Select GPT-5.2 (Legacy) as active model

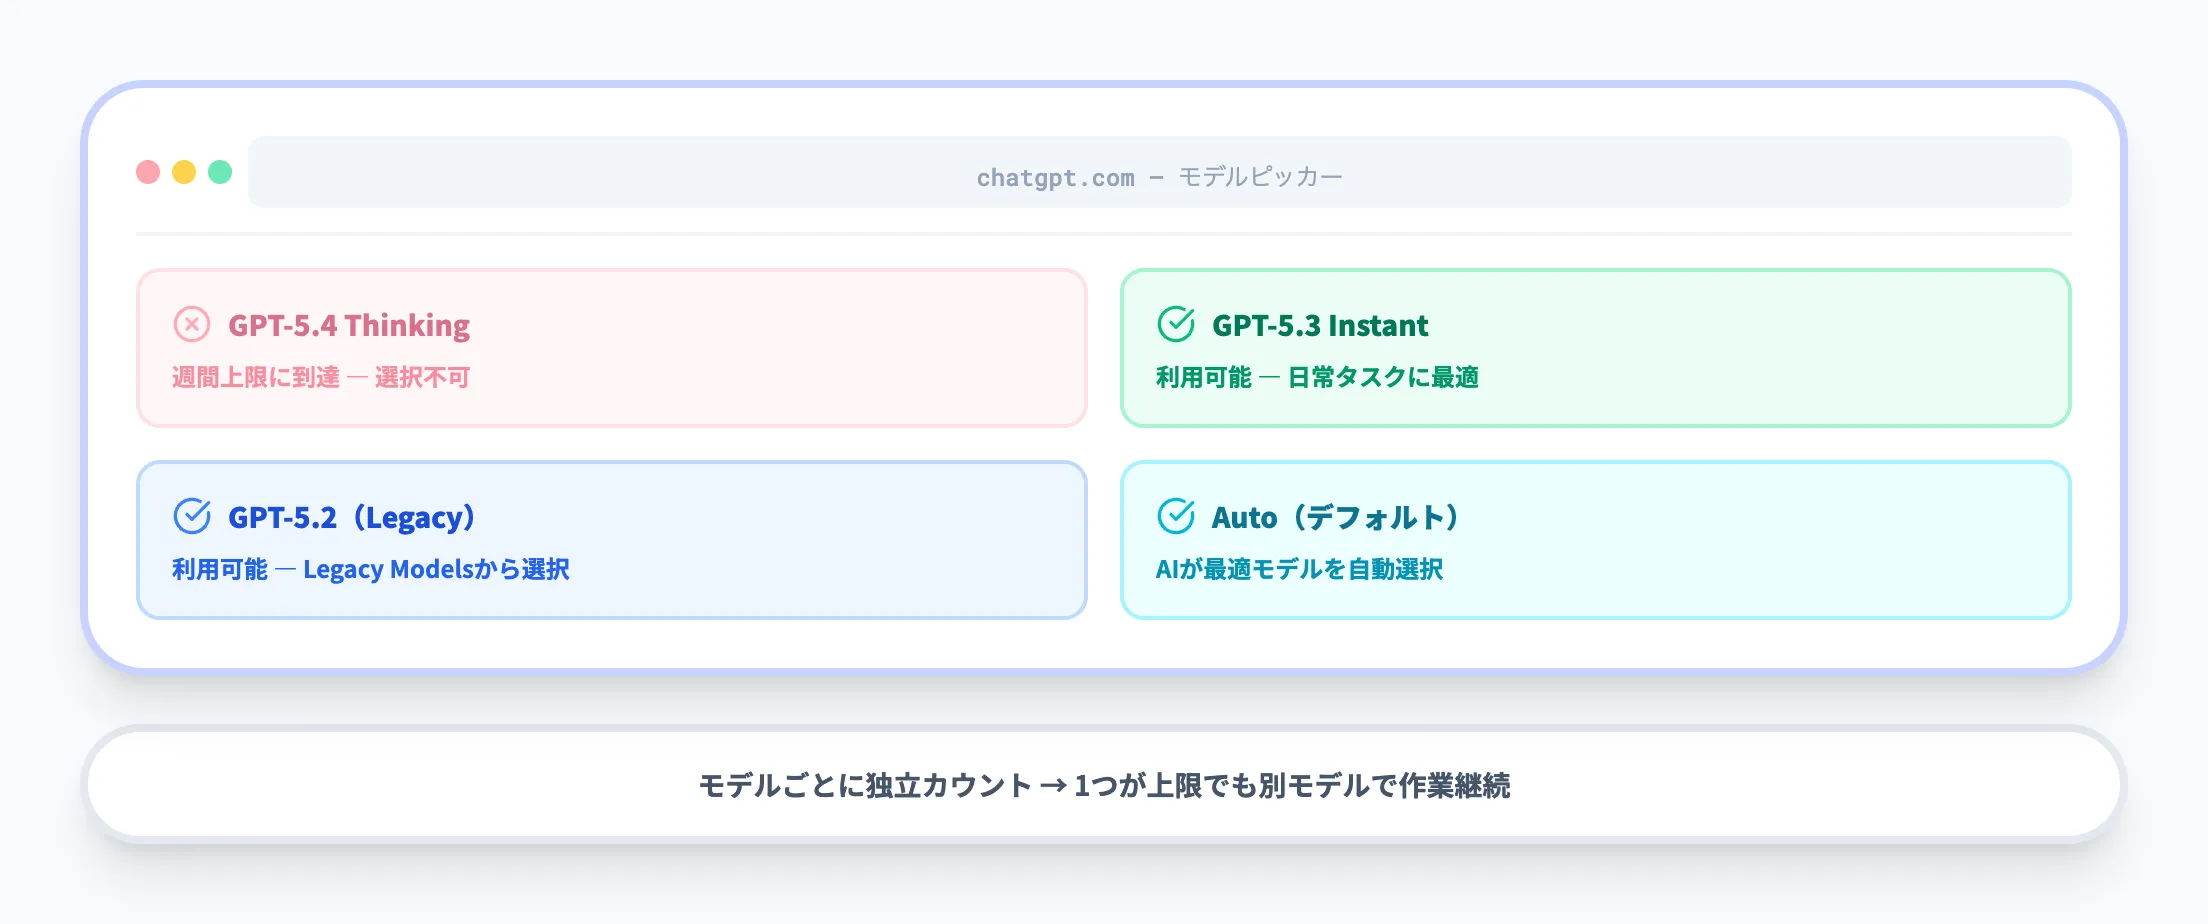tap(610, 539)
